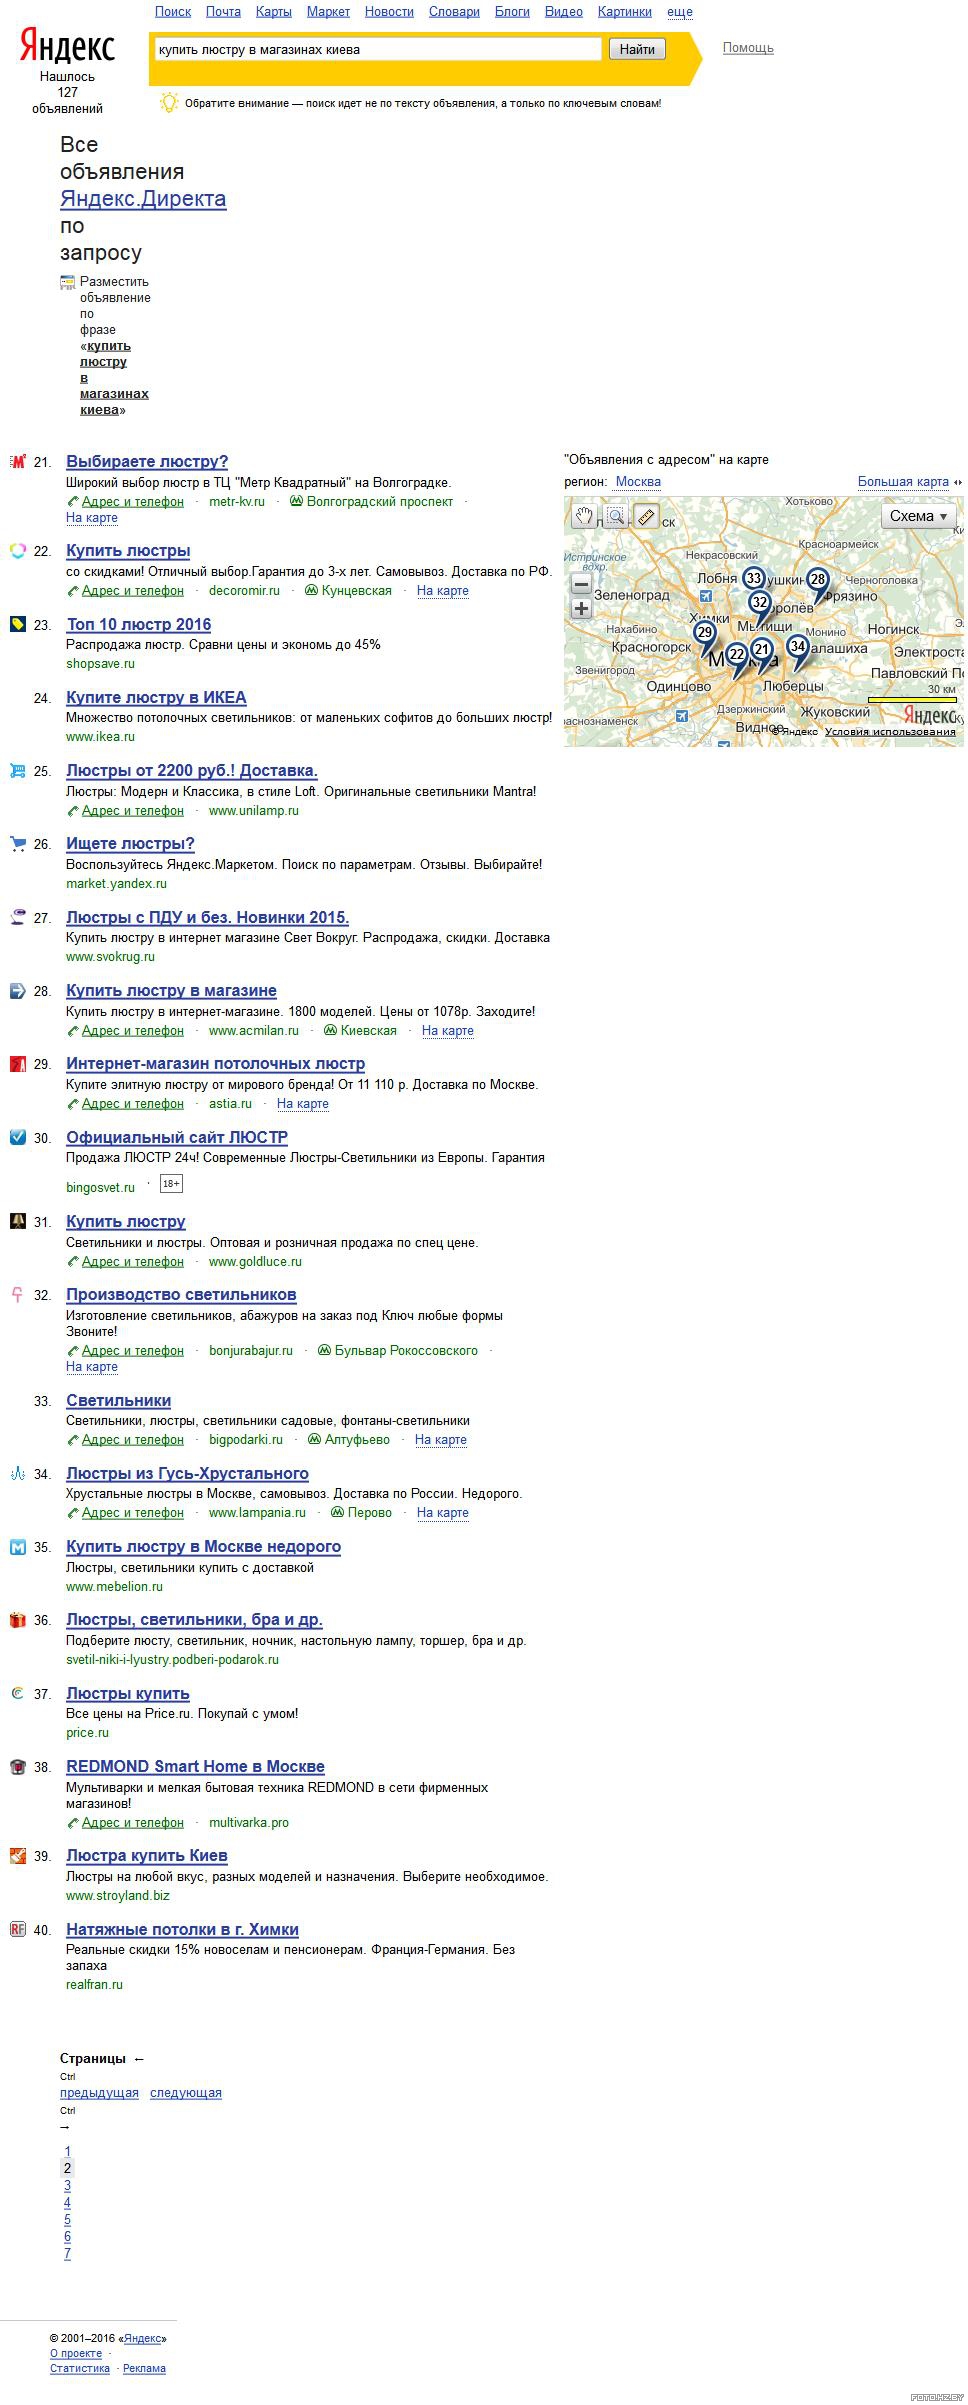
Task: Click the Market cart favicon beside ad 26
Action: (18, 843)
